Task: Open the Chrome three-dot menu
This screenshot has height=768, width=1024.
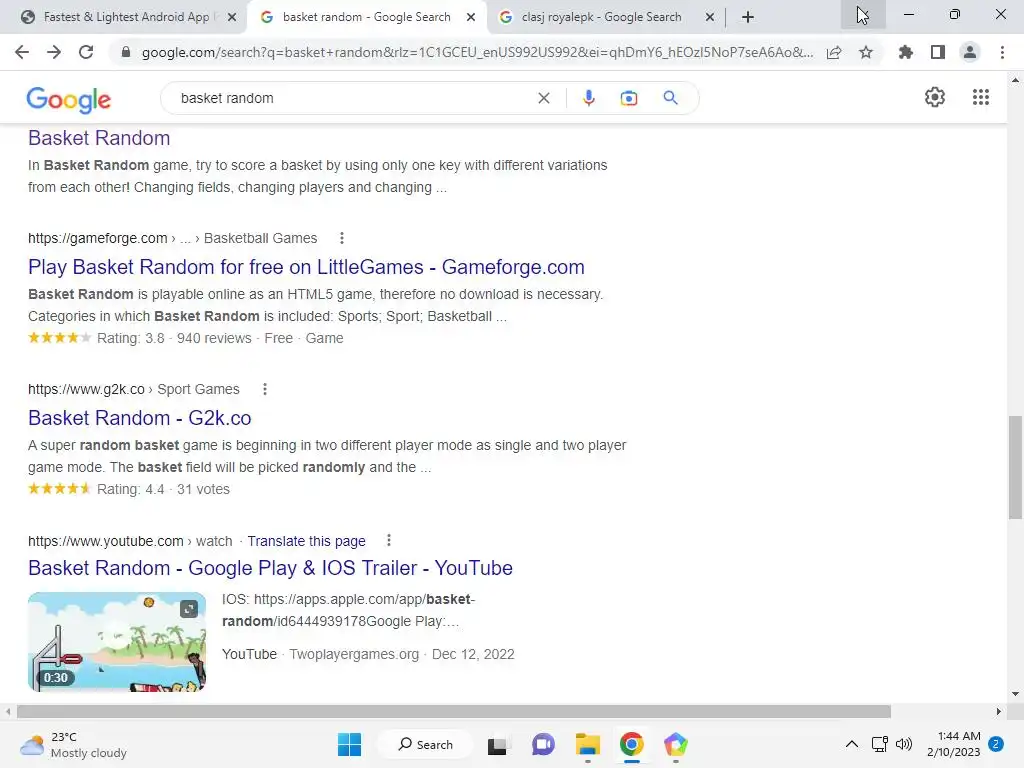Action: 1002,52
